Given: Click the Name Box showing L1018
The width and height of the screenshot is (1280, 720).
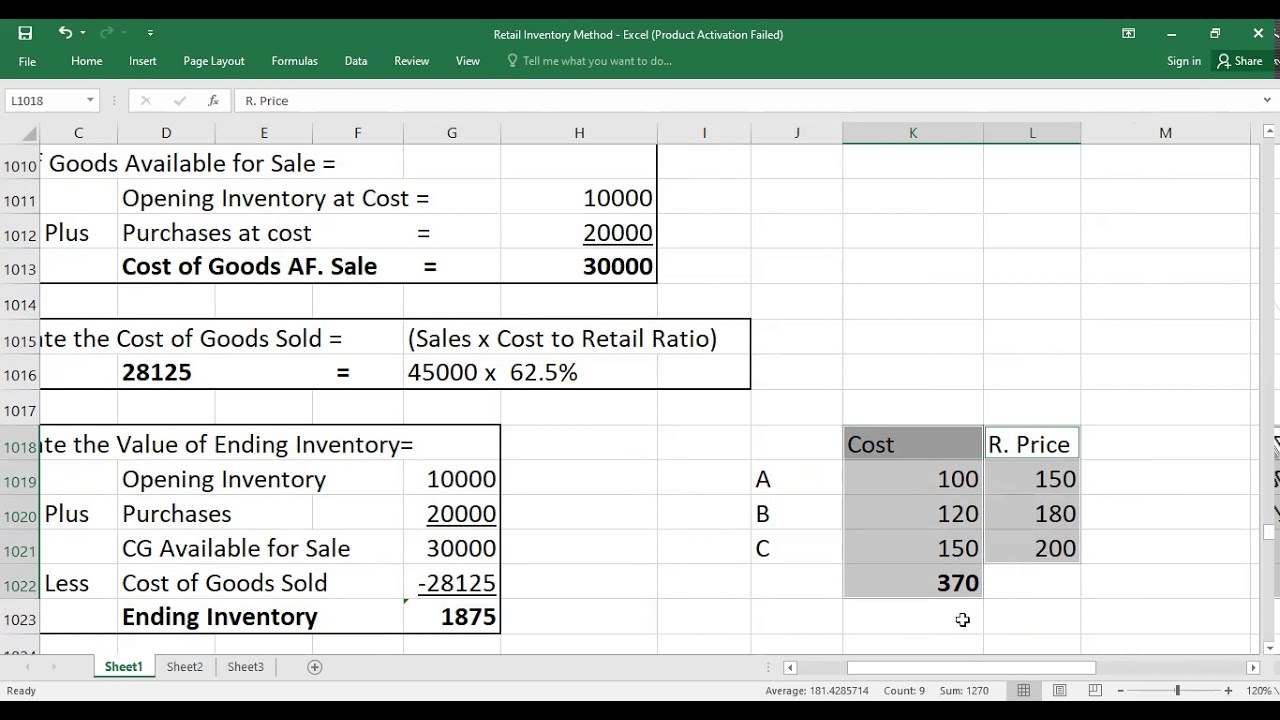Looking at the screenshot, I should point(44,101).
